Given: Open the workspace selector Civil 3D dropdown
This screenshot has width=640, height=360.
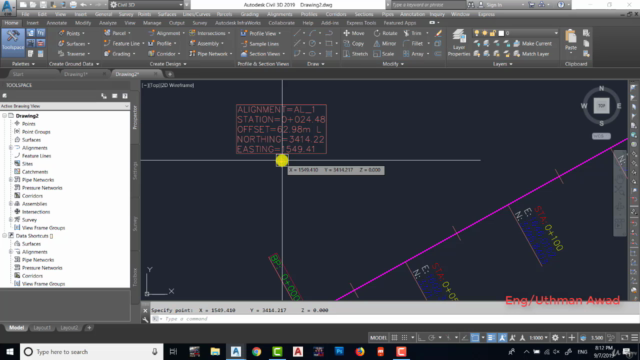Looking at the screenshot, I should point(146,5).
